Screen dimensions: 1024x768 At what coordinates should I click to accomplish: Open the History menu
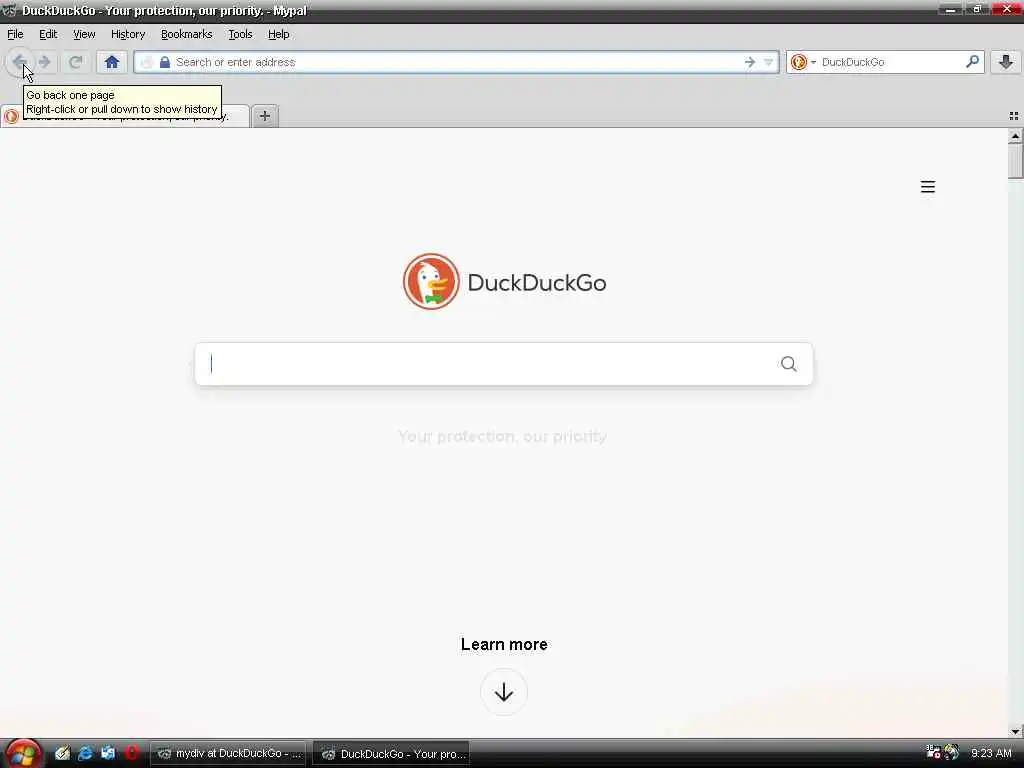(x=127, y=34)
